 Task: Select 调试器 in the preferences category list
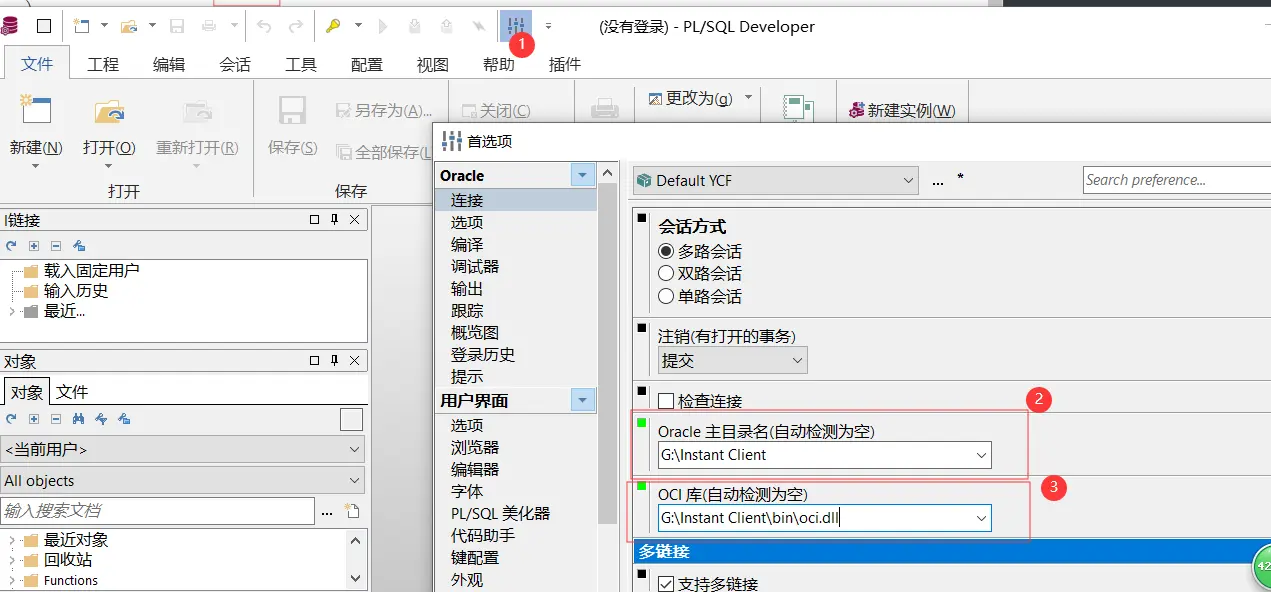[x=475, y=266]
